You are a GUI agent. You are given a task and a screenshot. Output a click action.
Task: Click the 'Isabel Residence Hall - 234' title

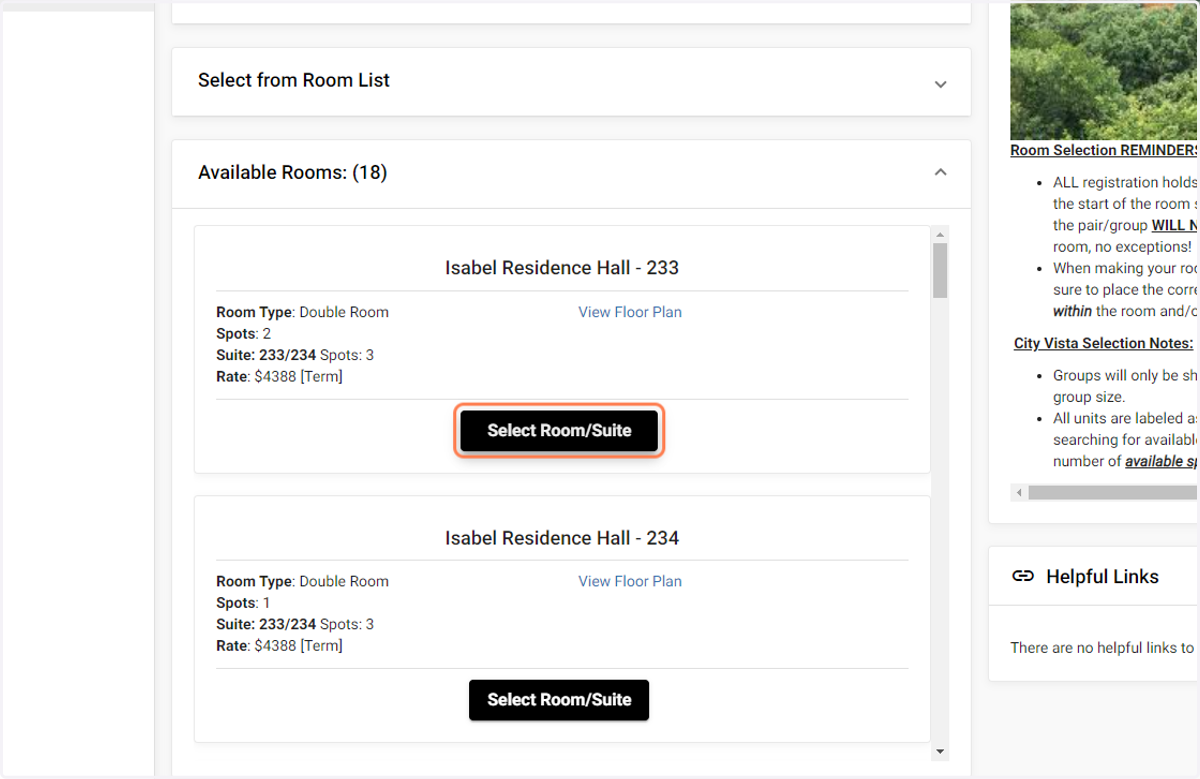click(562, 538)
